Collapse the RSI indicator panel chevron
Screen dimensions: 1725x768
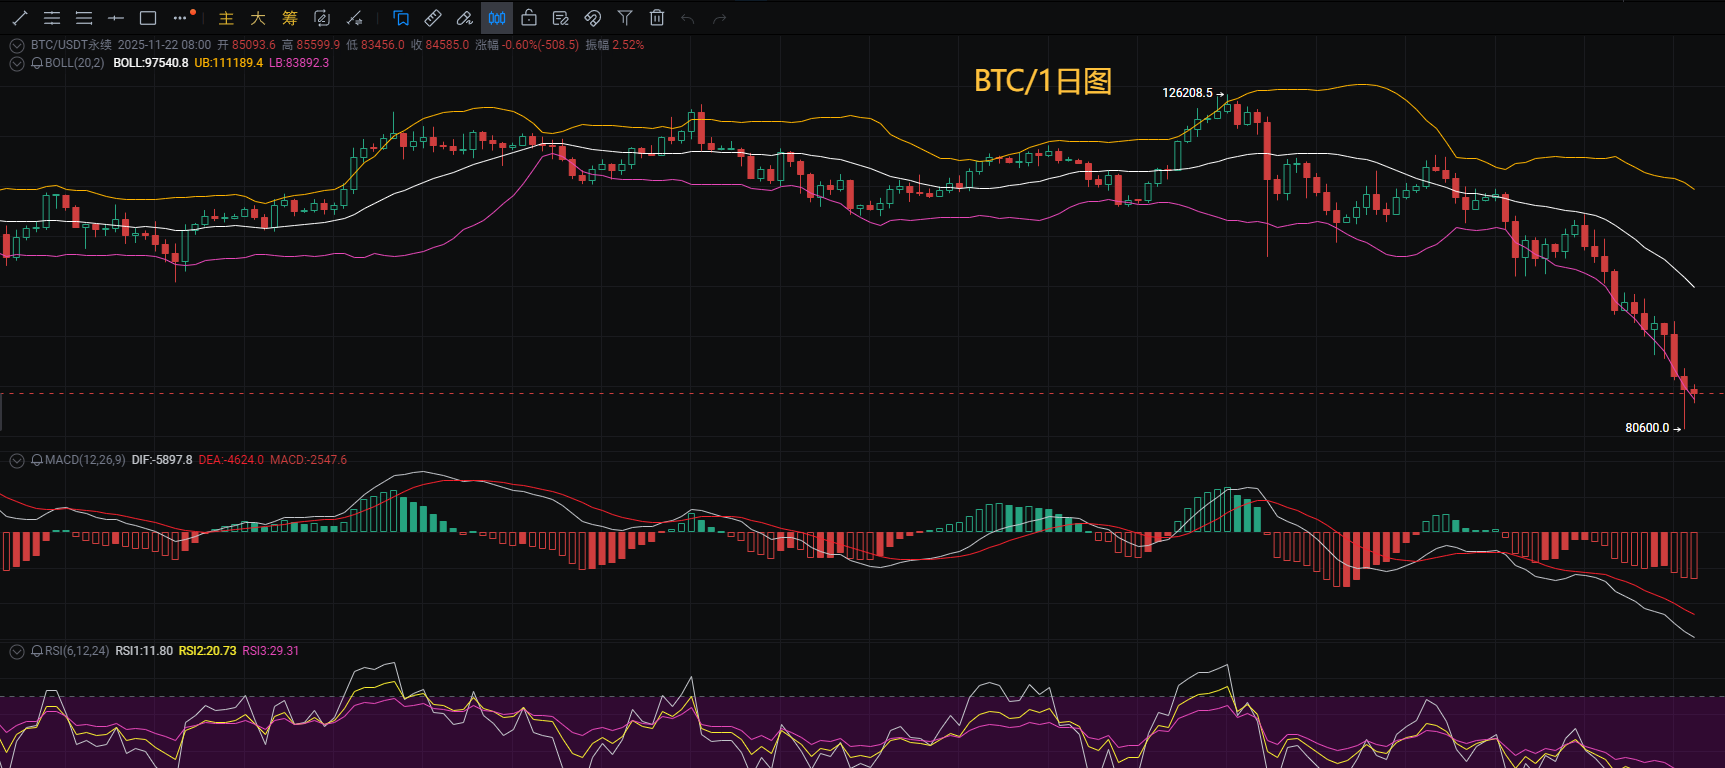coord(17,651)
